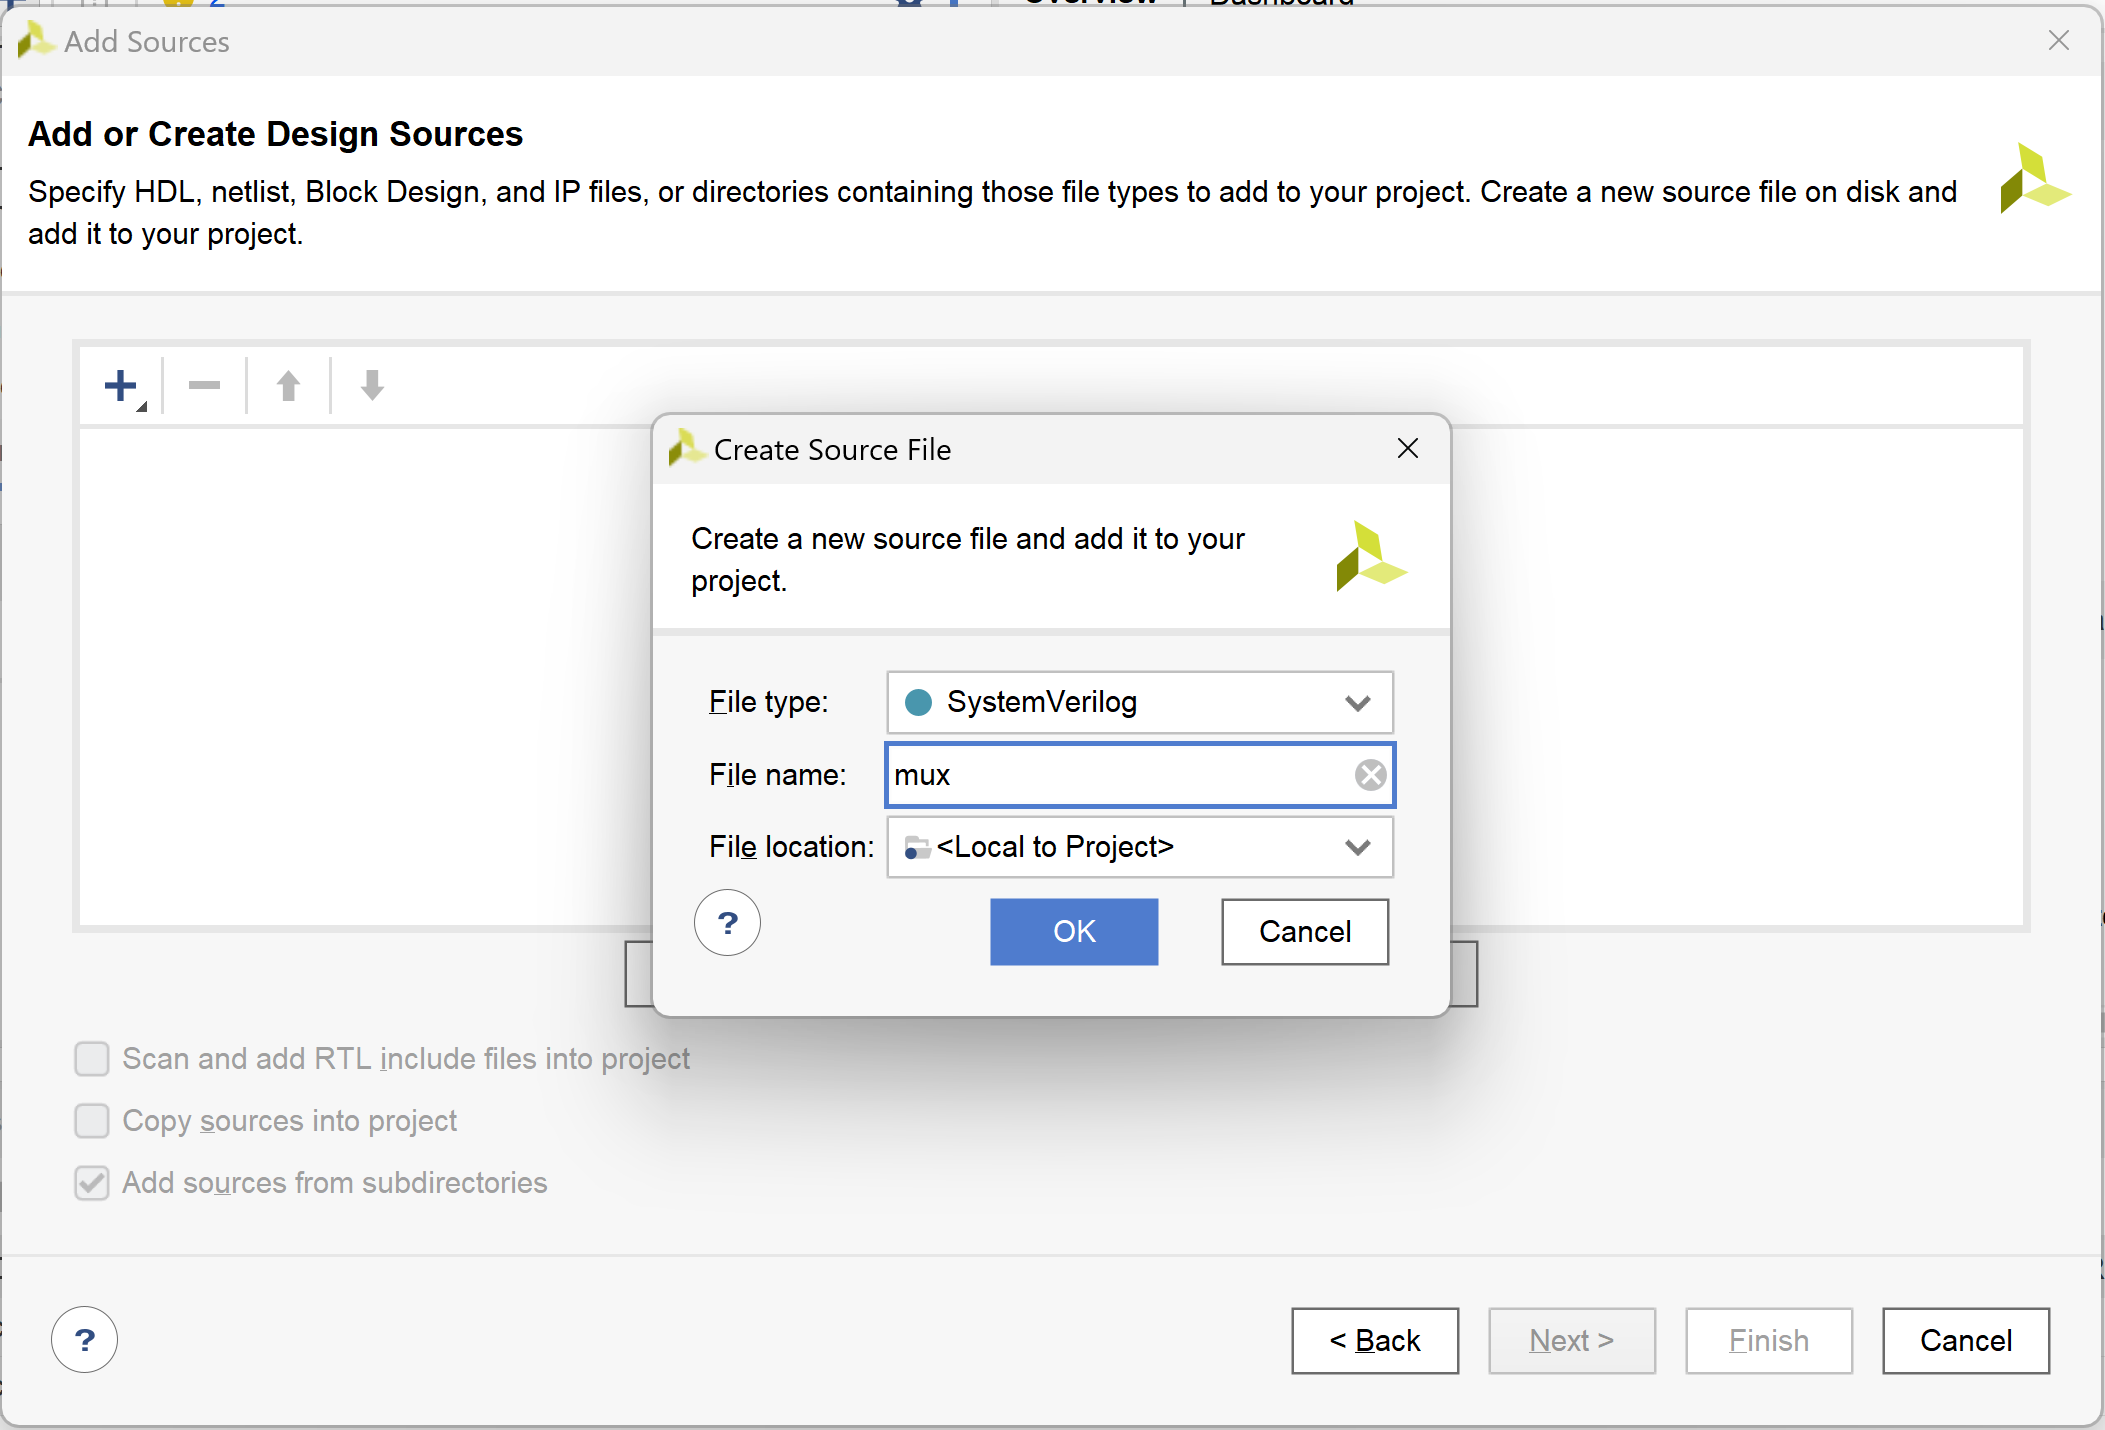
Task: Open the File type SystemVerilog dropdown
Action: point(1140,702)
